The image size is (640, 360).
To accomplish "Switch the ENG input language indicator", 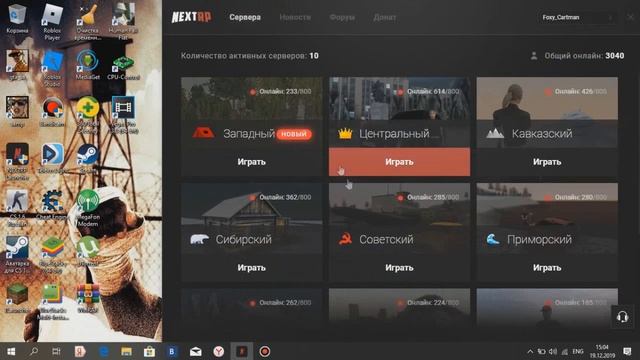I will tap(578, 351).
